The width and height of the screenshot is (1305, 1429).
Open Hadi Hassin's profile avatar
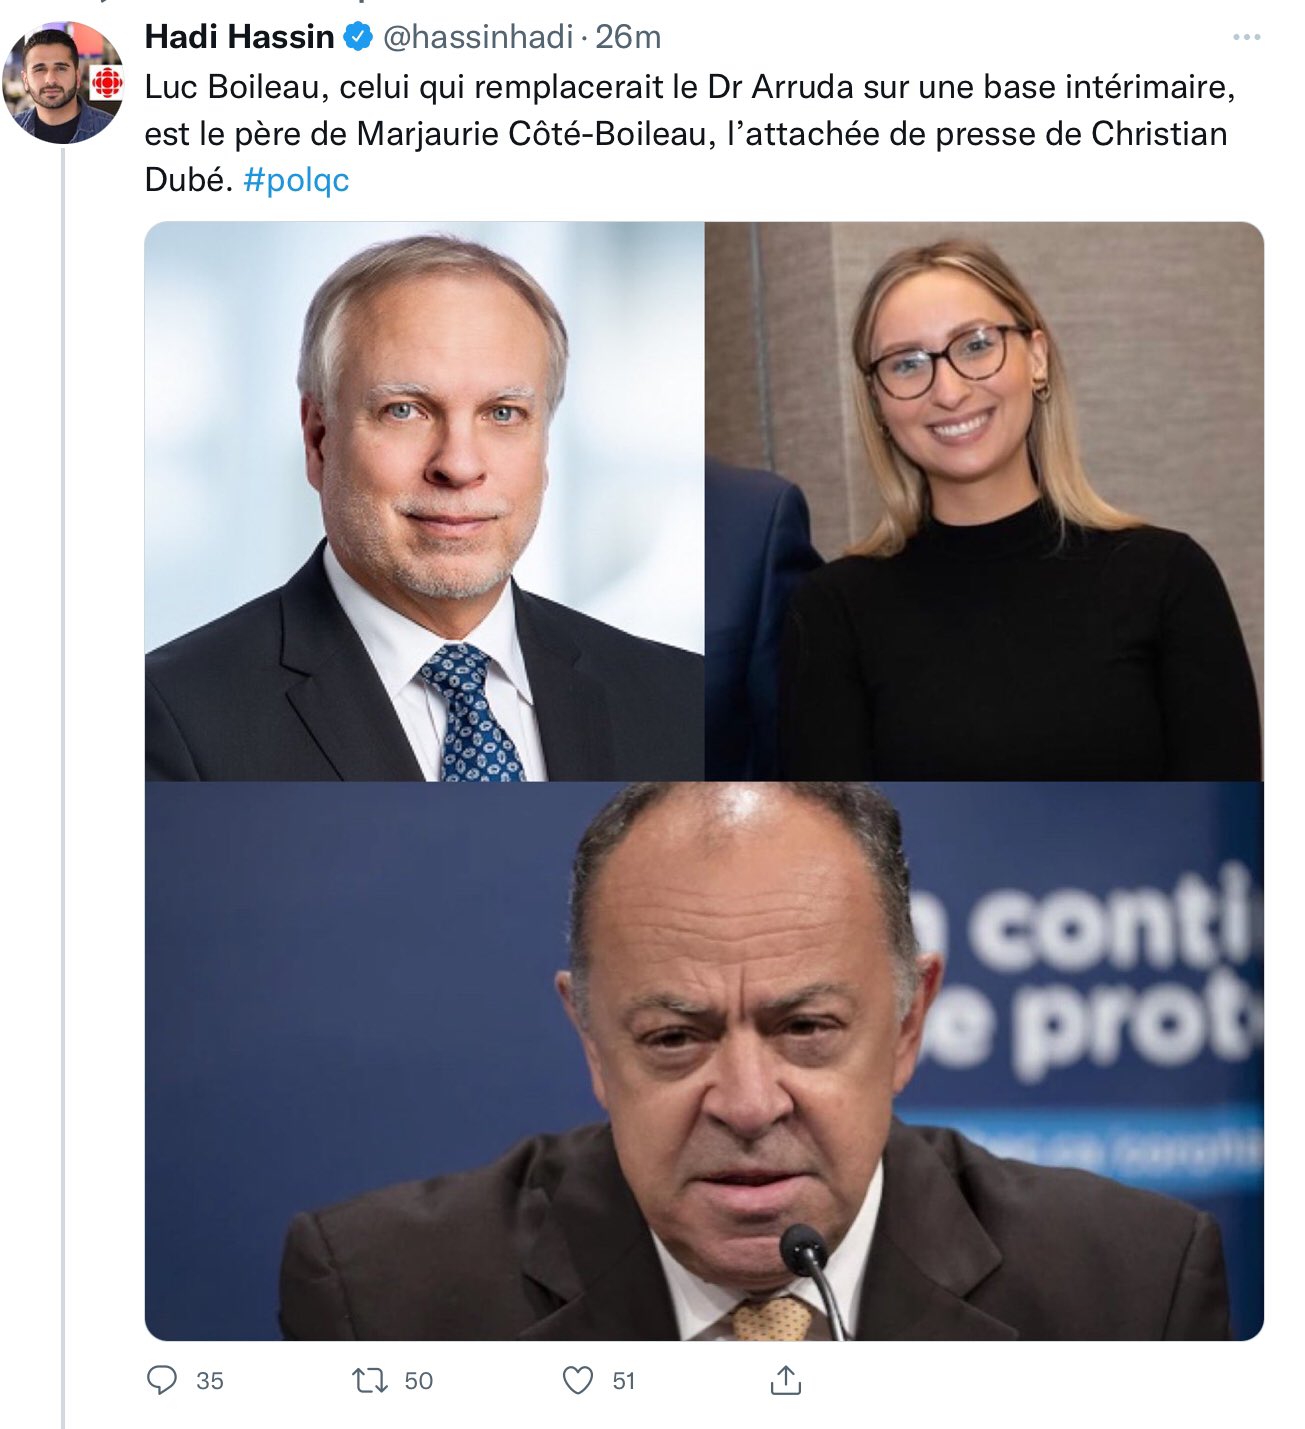pos(63,83)
